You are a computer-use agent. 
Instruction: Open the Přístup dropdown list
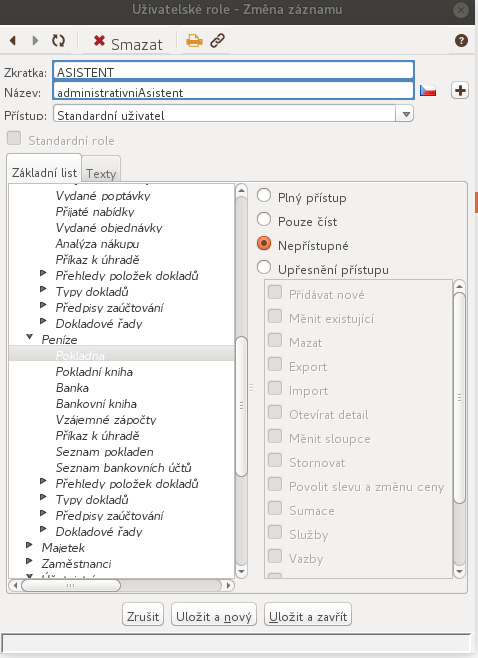pos(405,114)
